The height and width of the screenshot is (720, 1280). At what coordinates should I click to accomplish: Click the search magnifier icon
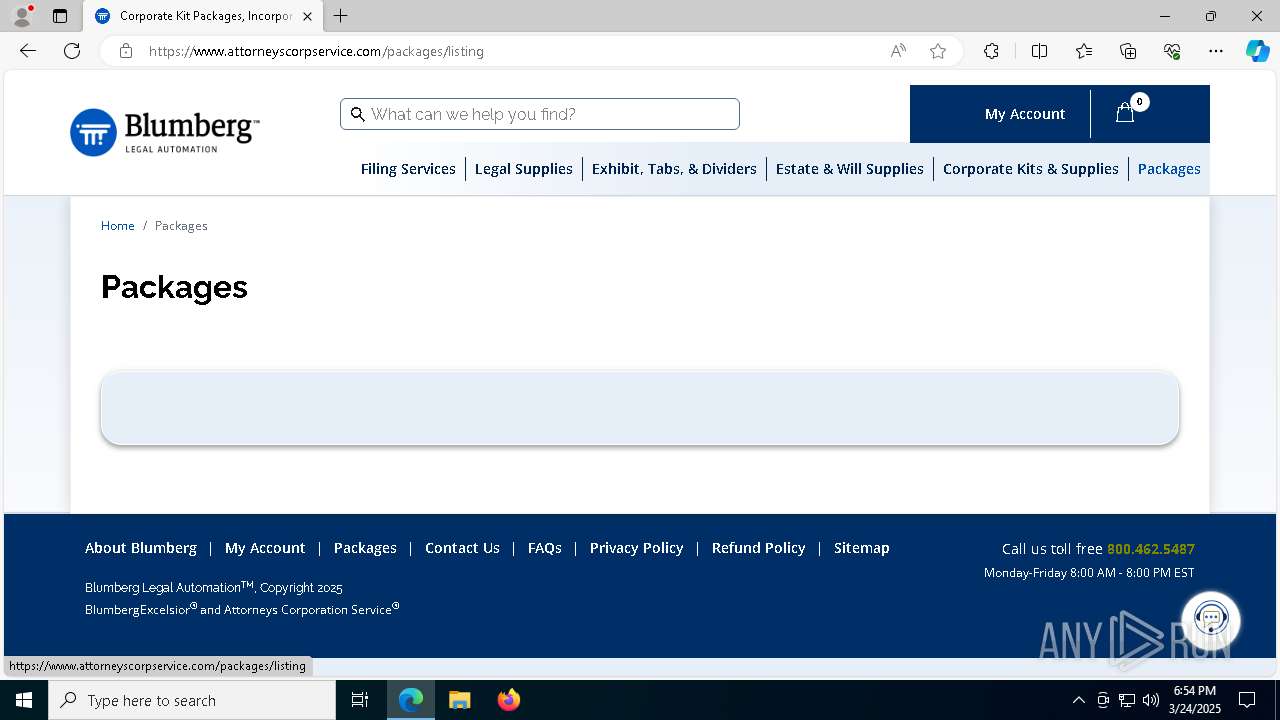point(357,114)
